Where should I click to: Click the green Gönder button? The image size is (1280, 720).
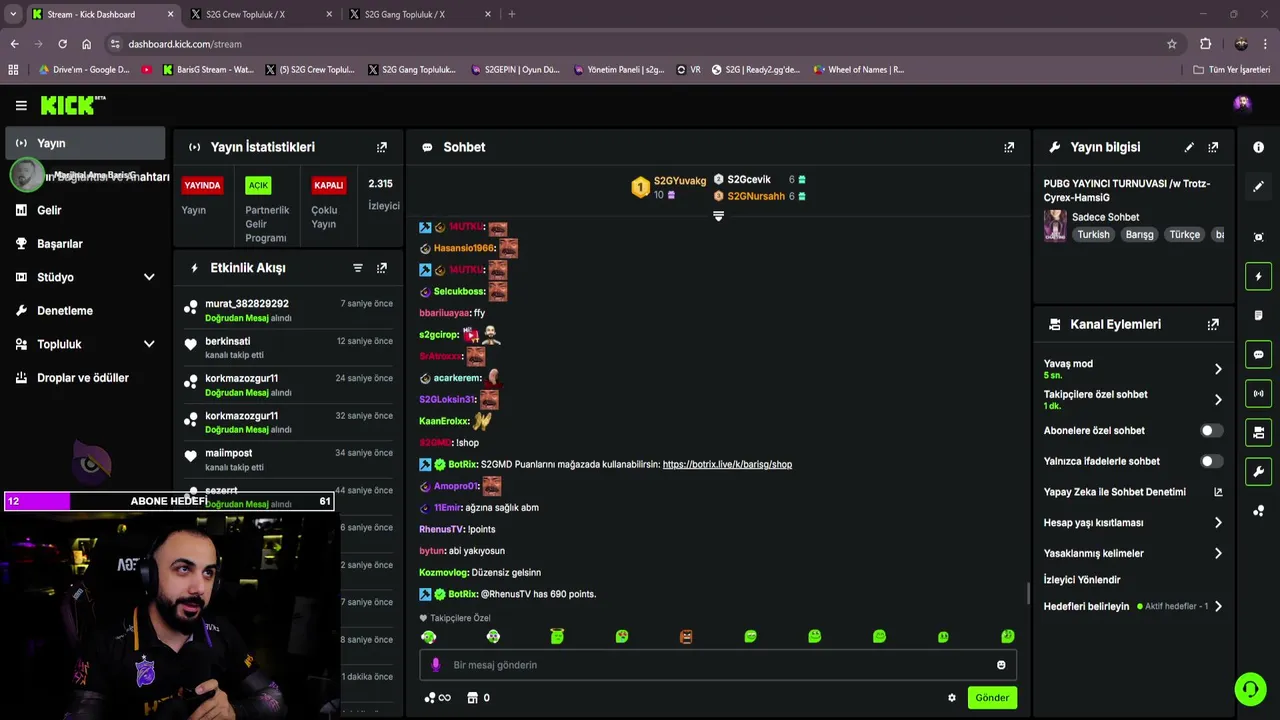(x=992, y=698)
